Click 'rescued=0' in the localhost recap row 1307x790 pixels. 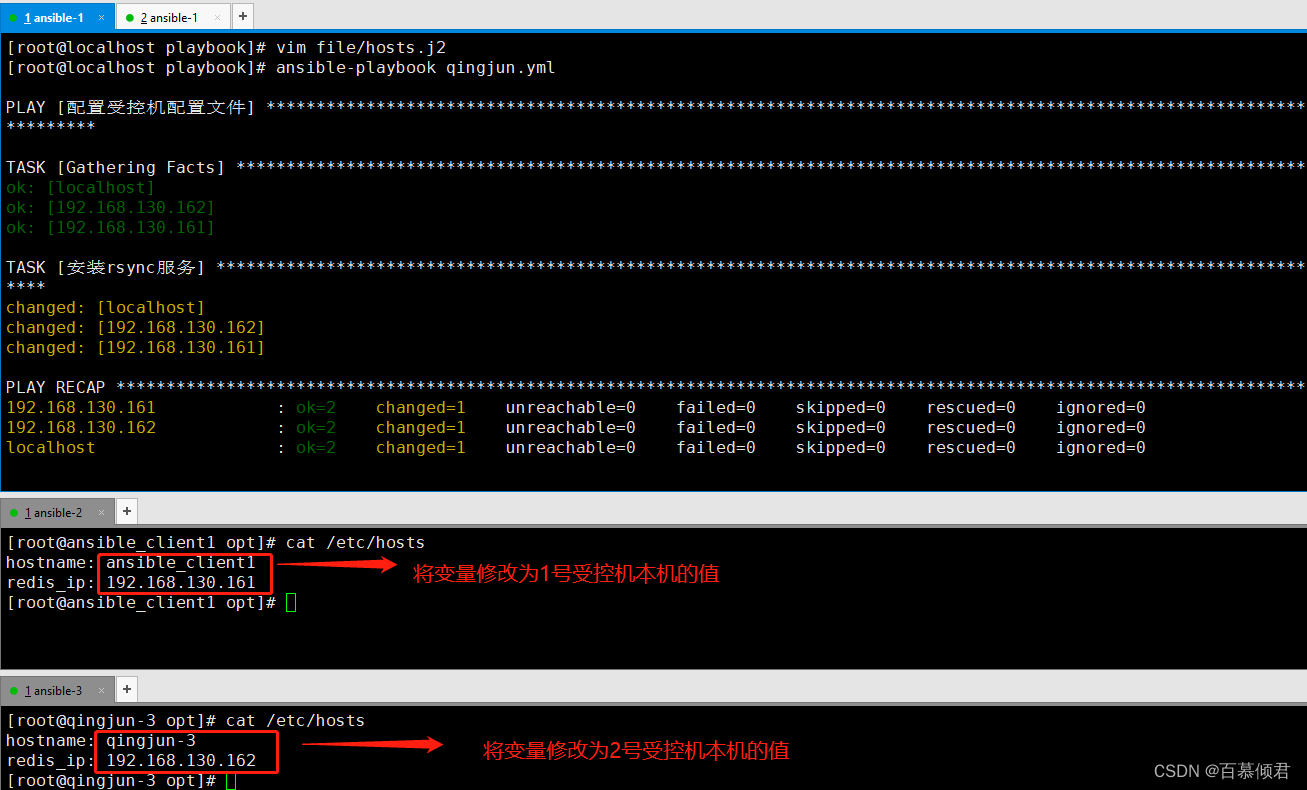pyautogui.click(x=971, y=448)
